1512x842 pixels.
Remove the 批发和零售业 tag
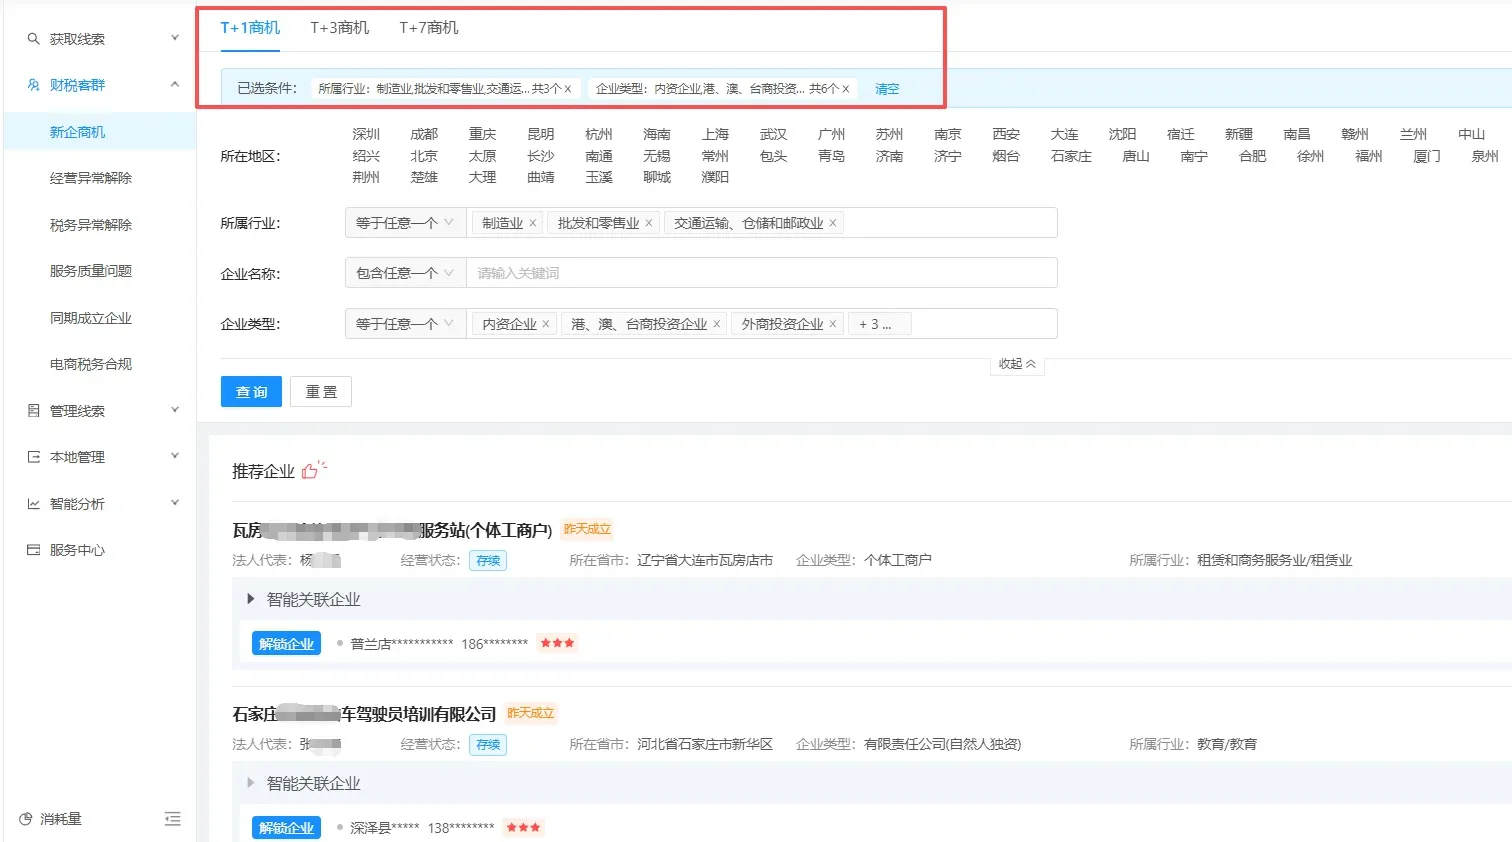pos(649,223)
